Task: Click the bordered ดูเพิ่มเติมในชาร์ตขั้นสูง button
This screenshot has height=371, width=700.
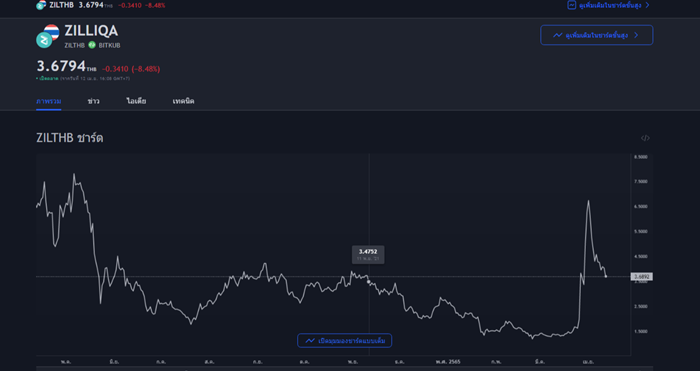Action: (596, 35)
